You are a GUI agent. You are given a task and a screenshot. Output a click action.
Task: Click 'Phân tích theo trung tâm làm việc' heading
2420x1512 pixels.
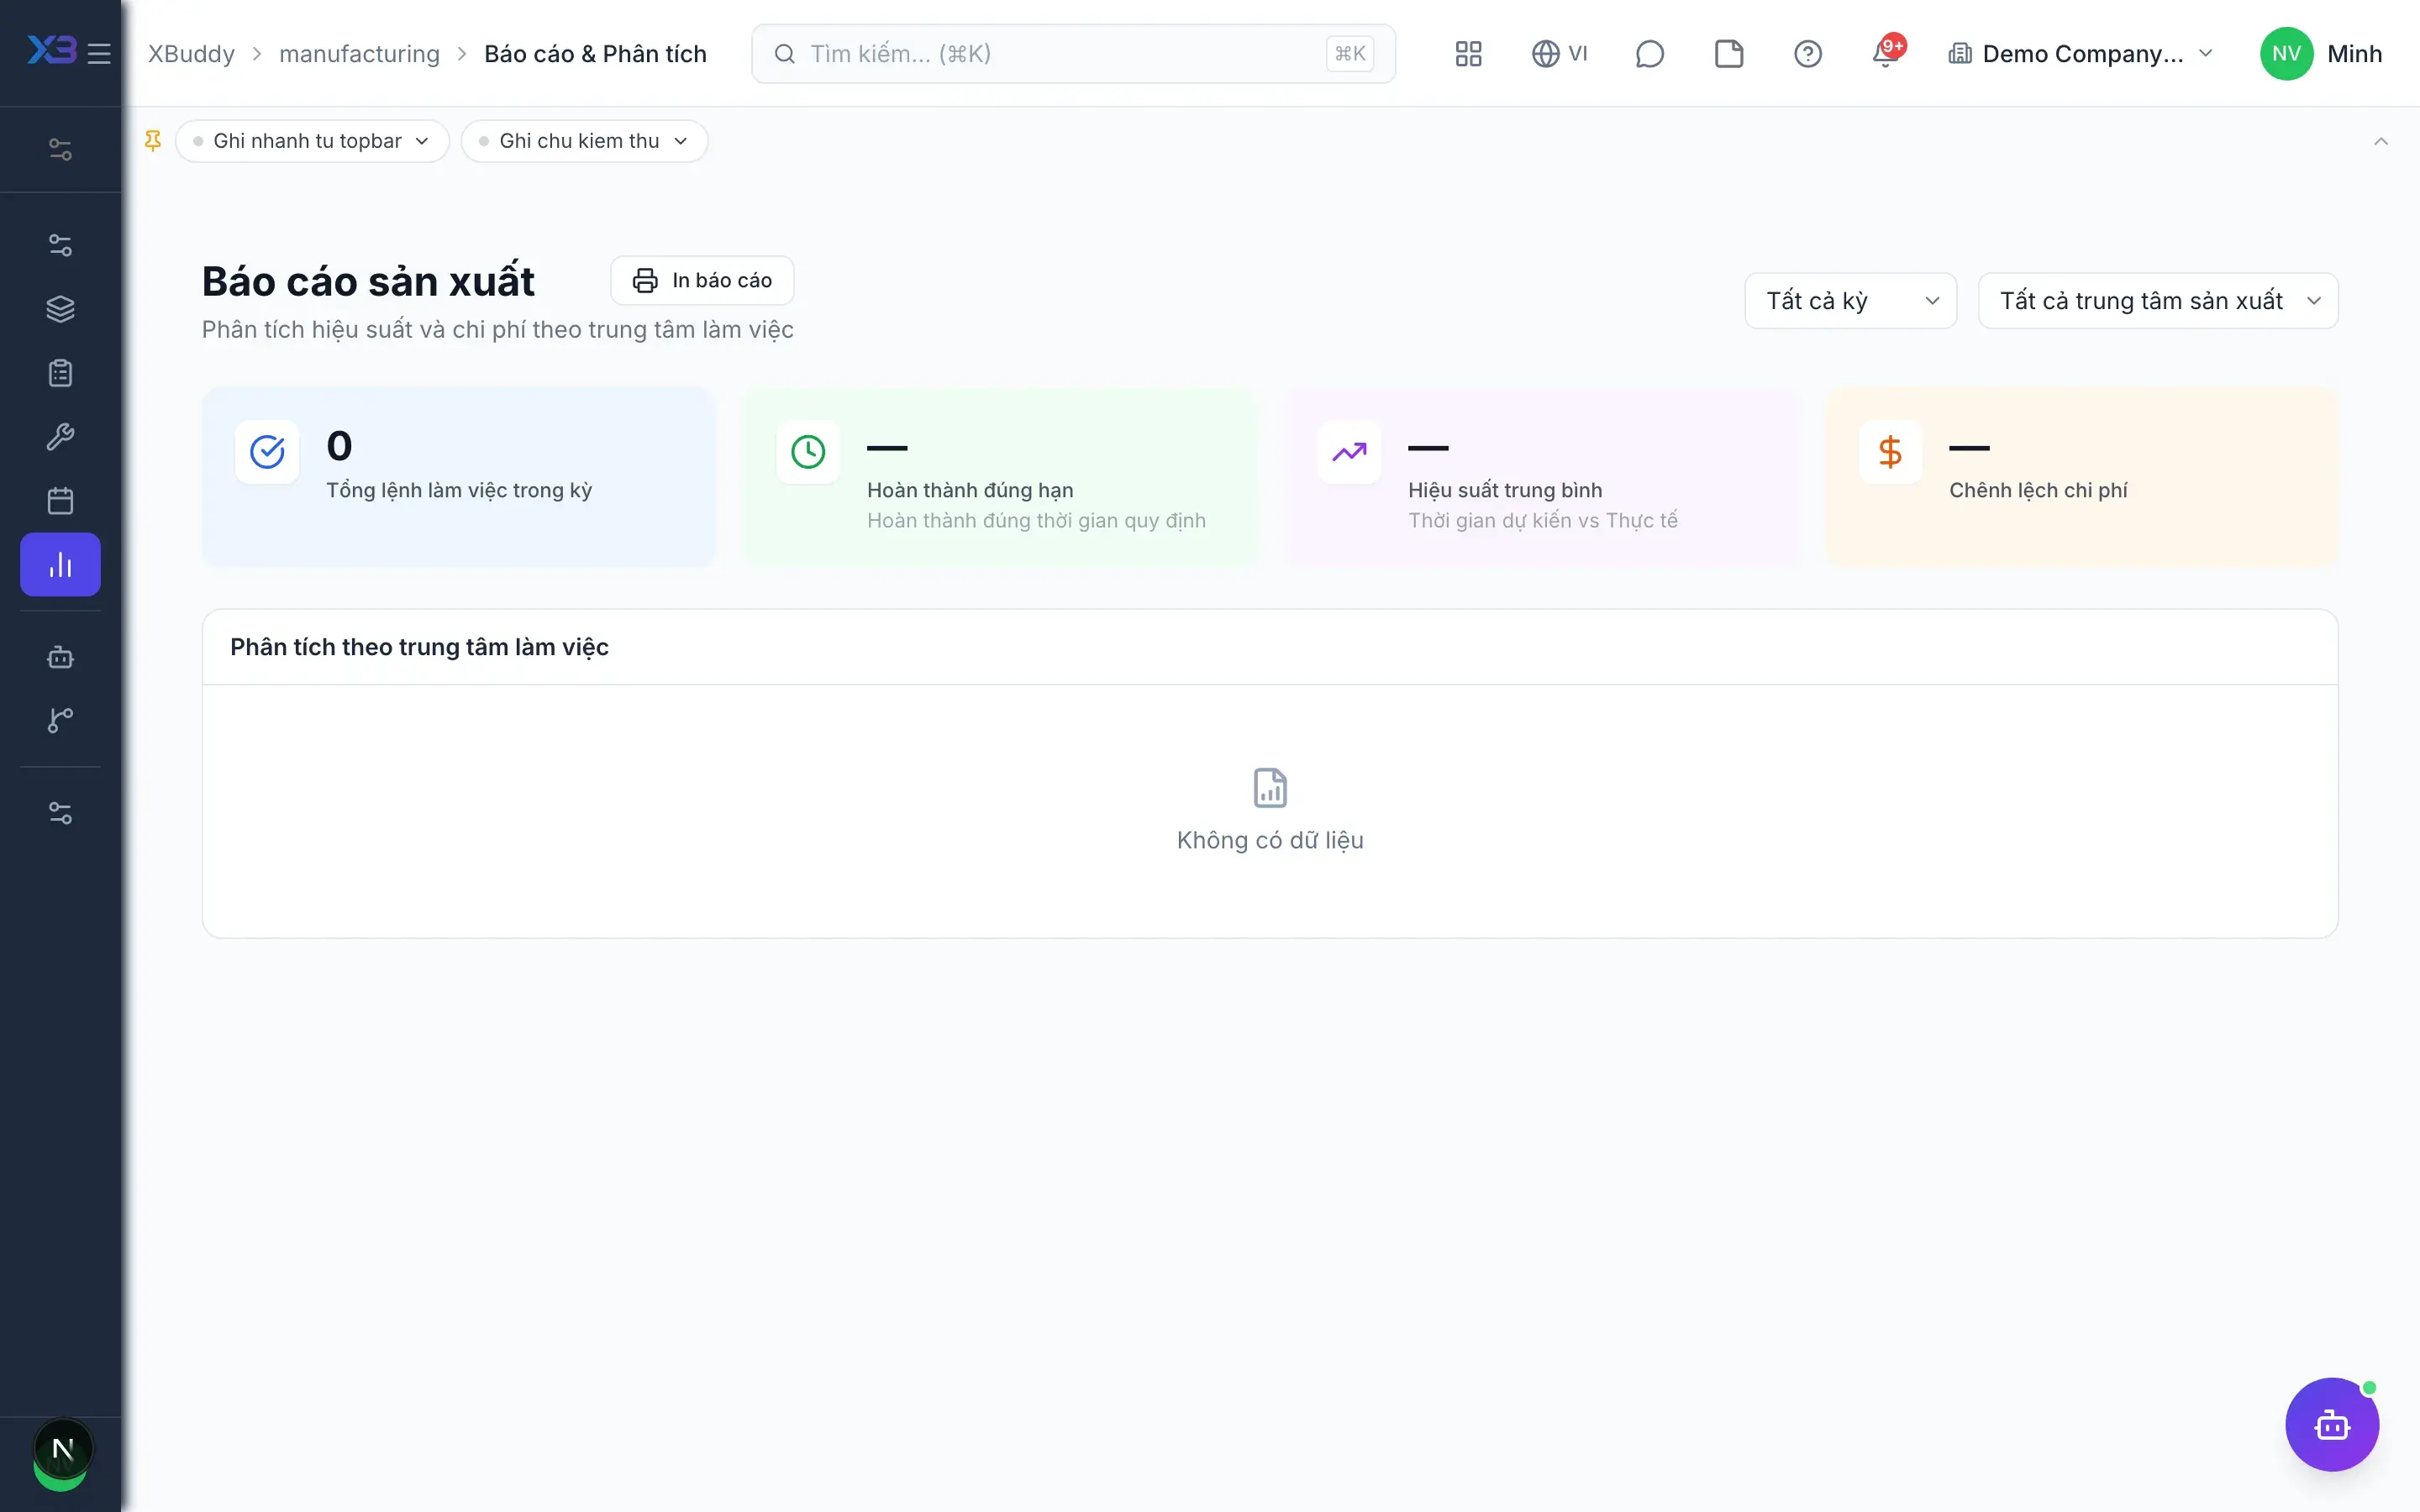[x=419, y=647]
